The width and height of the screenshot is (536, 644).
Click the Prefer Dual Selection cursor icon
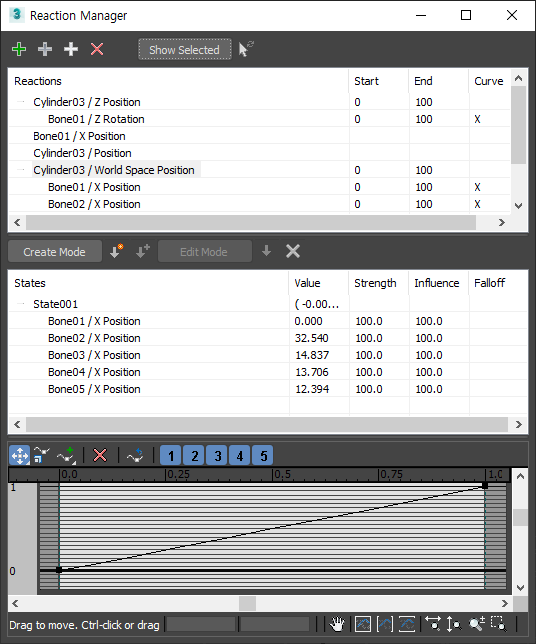(246, 49)
